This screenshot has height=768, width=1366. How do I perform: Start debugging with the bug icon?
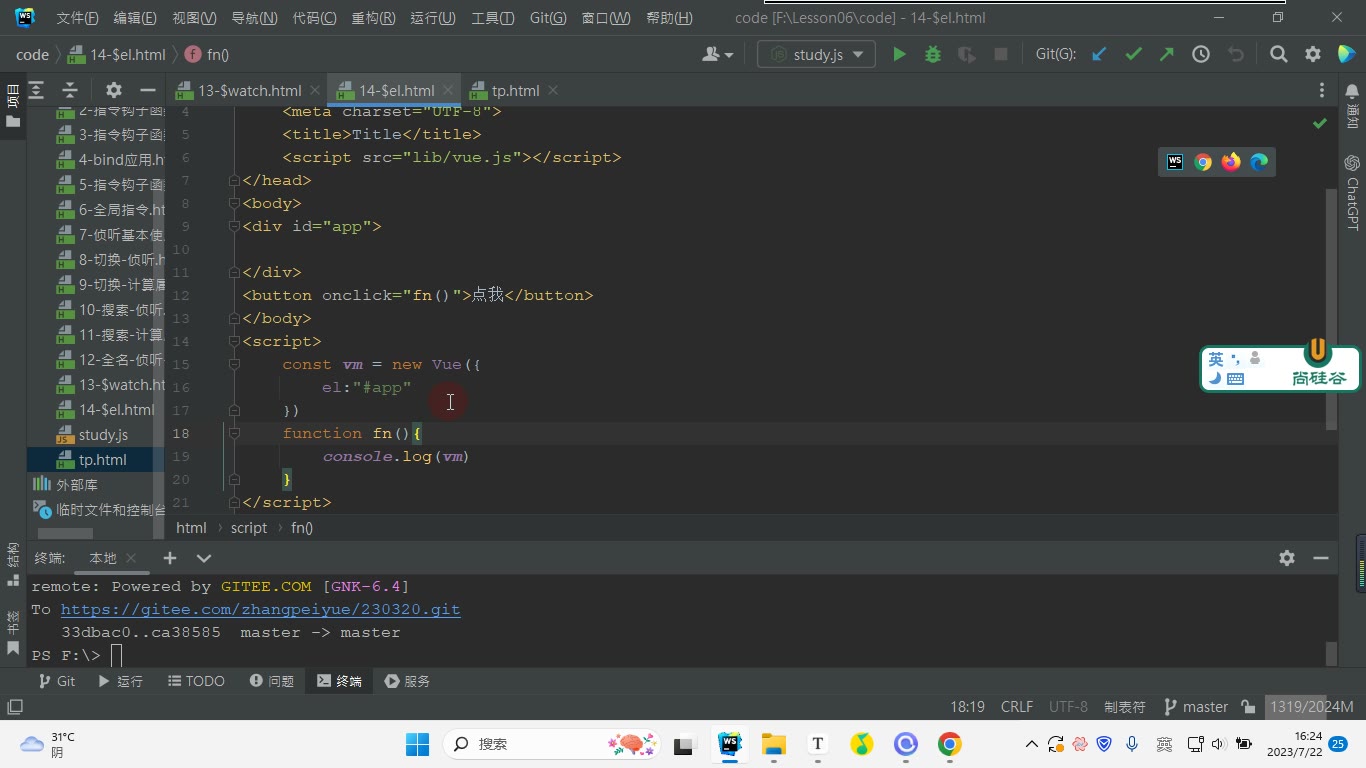(x=933, y=55)
